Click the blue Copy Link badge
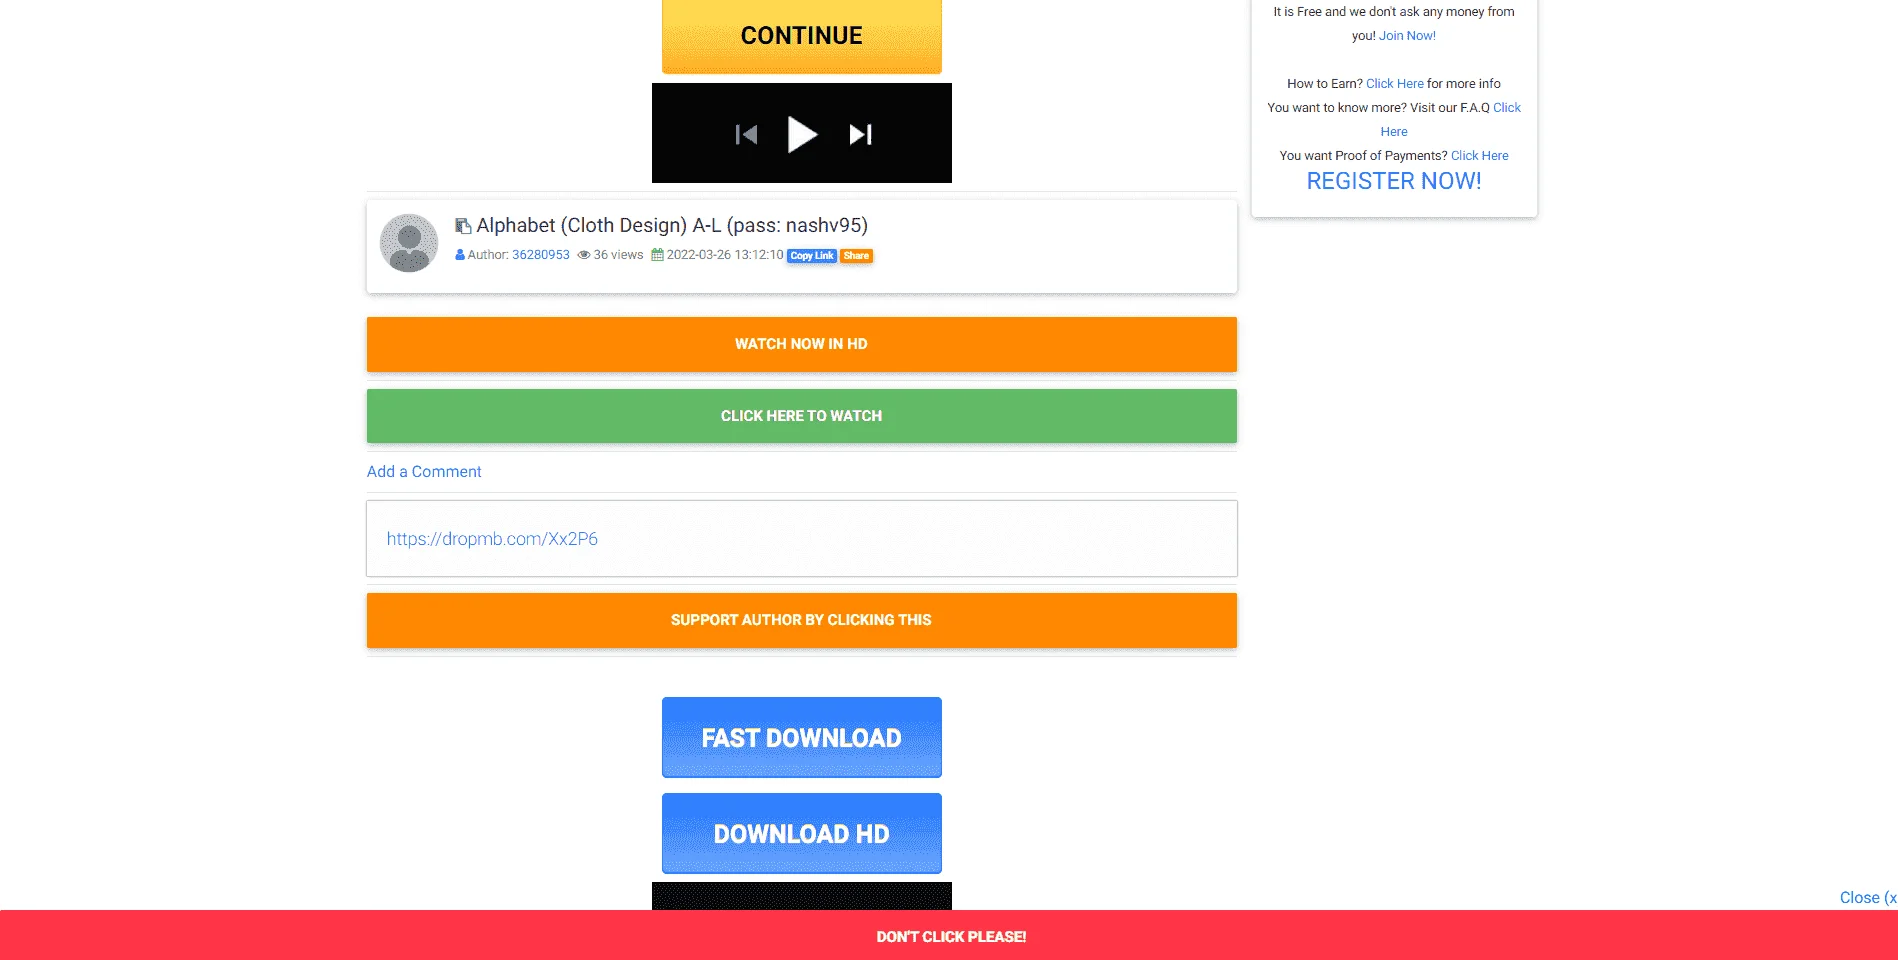The image size is (1898, 960). click(x=812, y=256)
